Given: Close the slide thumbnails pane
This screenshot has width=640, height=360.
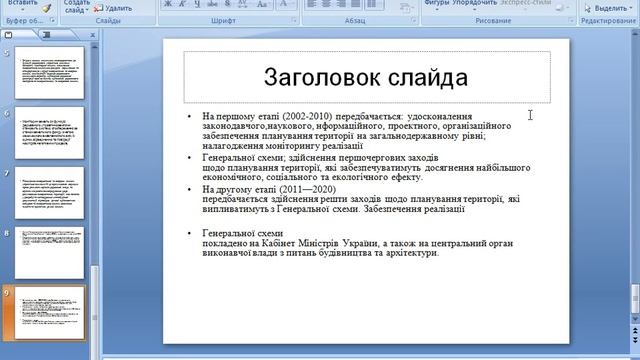Looking at the screenshot, I should tap(93, 35).
